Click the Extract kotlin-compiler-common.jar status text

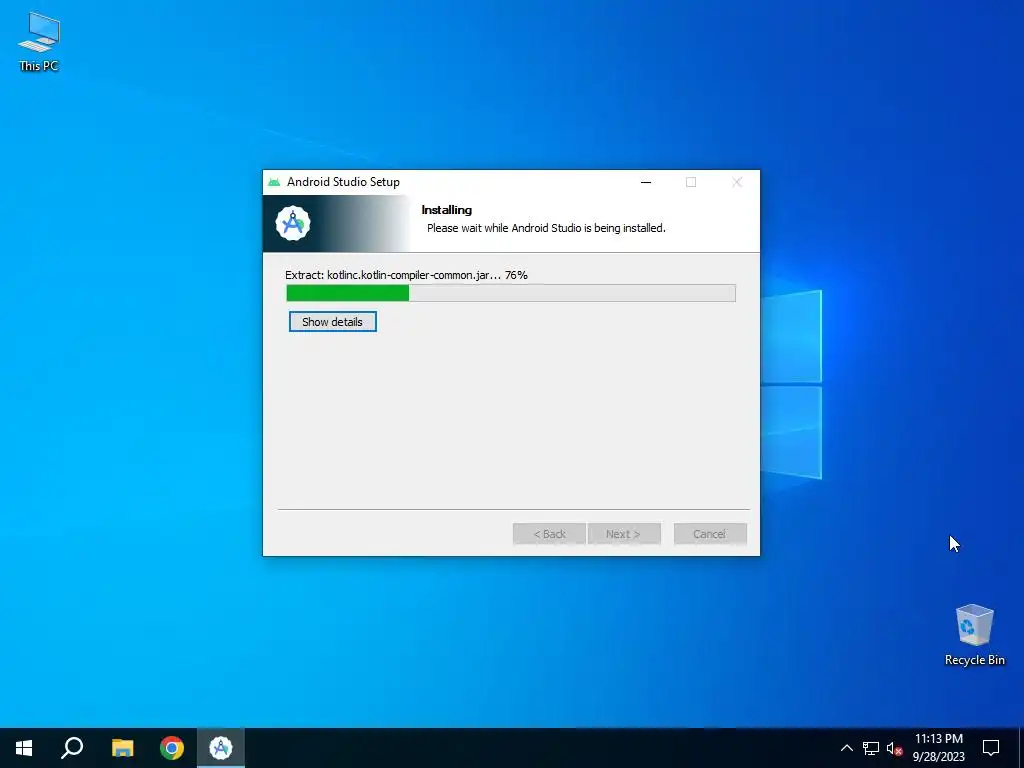pyautogui.click(x=406, y=275)
